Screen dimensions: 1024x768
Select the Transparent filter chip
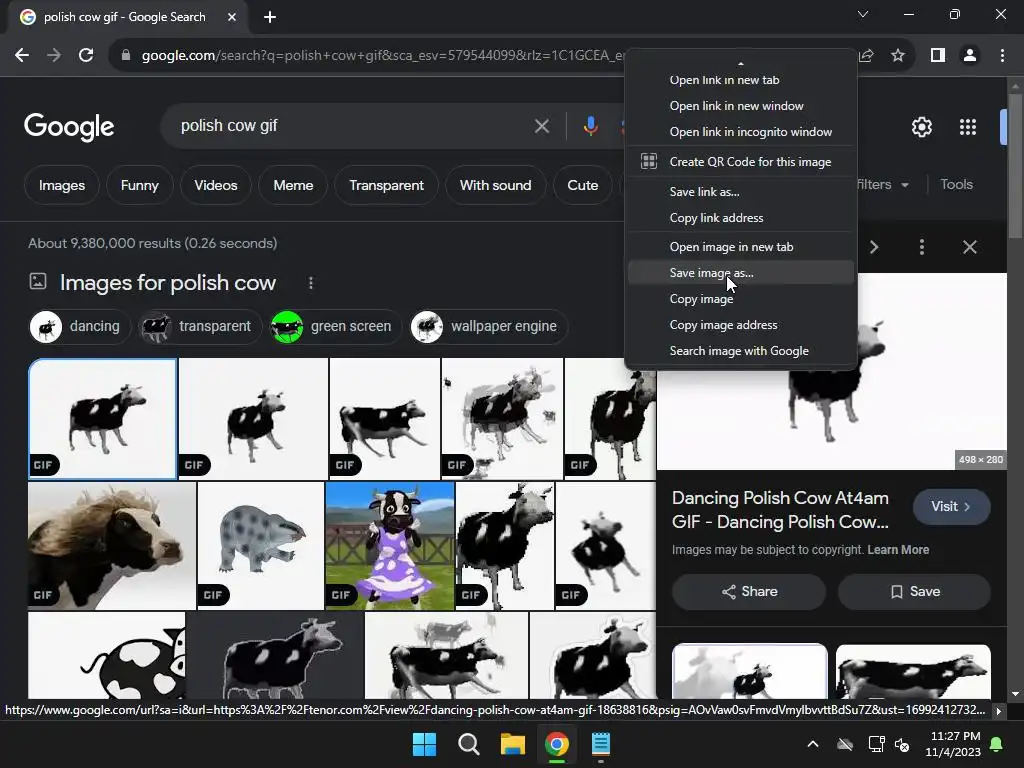387,185
